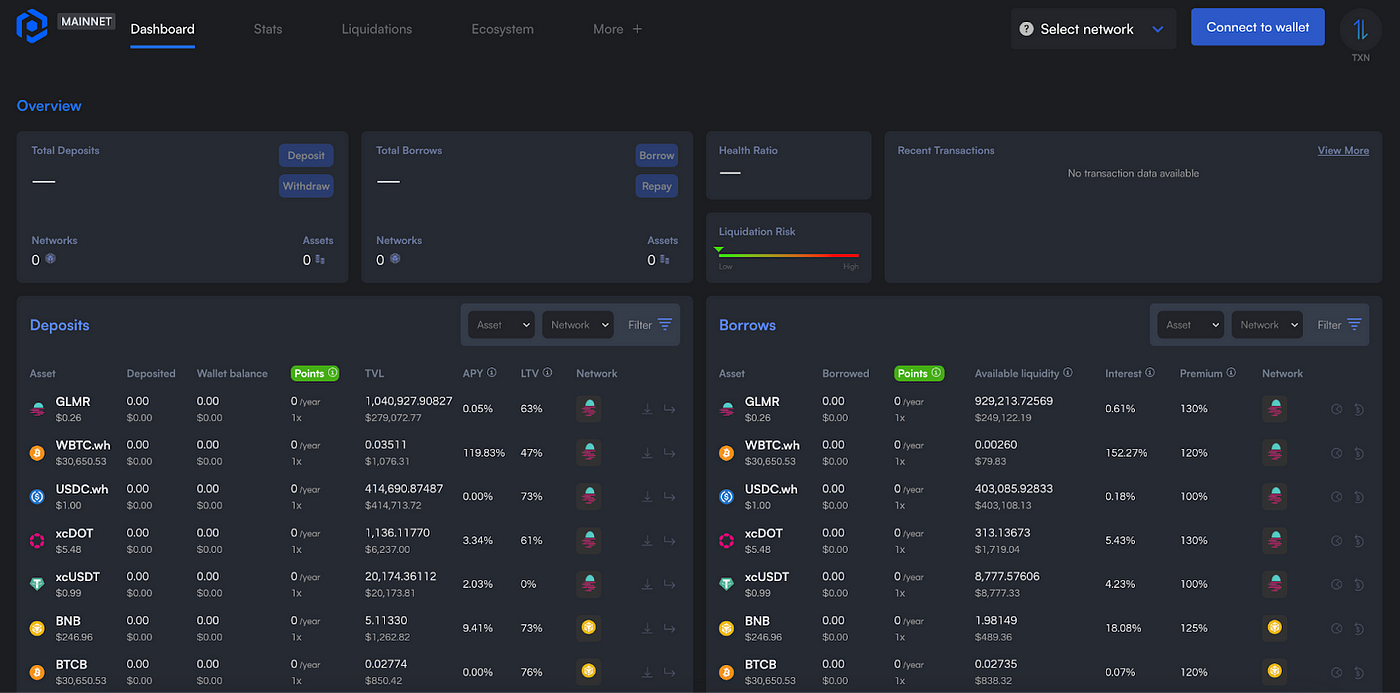Click the Filter icon in Borrows panel
1400x693 pixels.
(x=1354, y=325)
